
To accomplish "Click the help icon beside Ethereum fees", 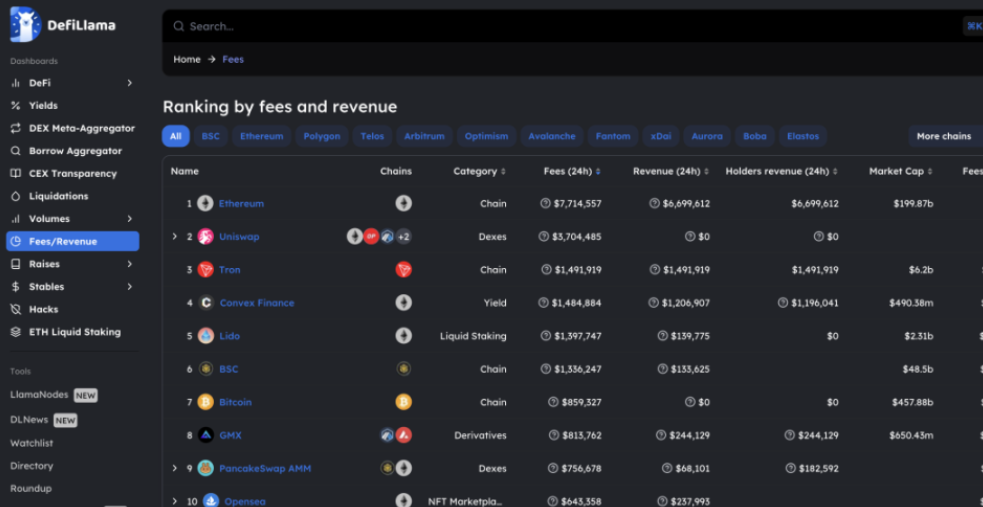I will [546, 204].
